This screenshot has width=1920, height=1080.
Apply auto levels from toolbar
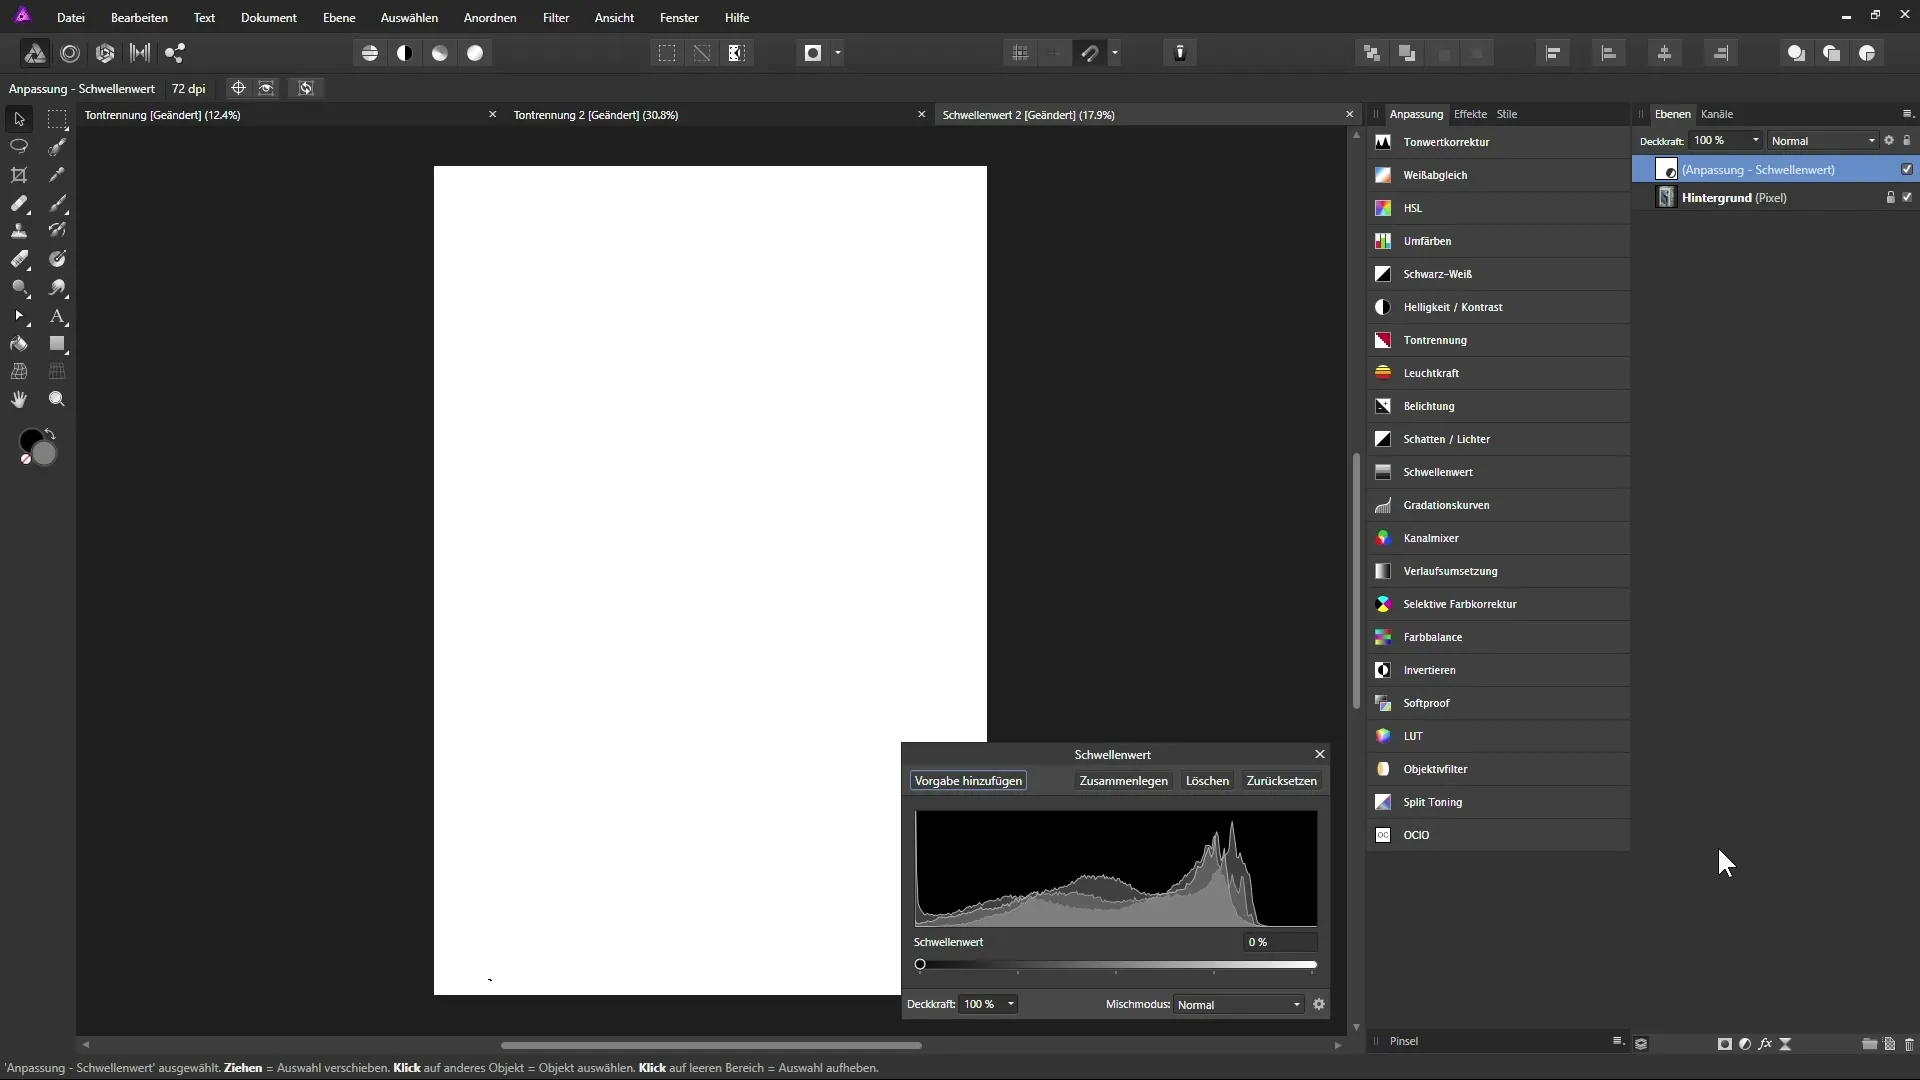(x=370, y=53)
